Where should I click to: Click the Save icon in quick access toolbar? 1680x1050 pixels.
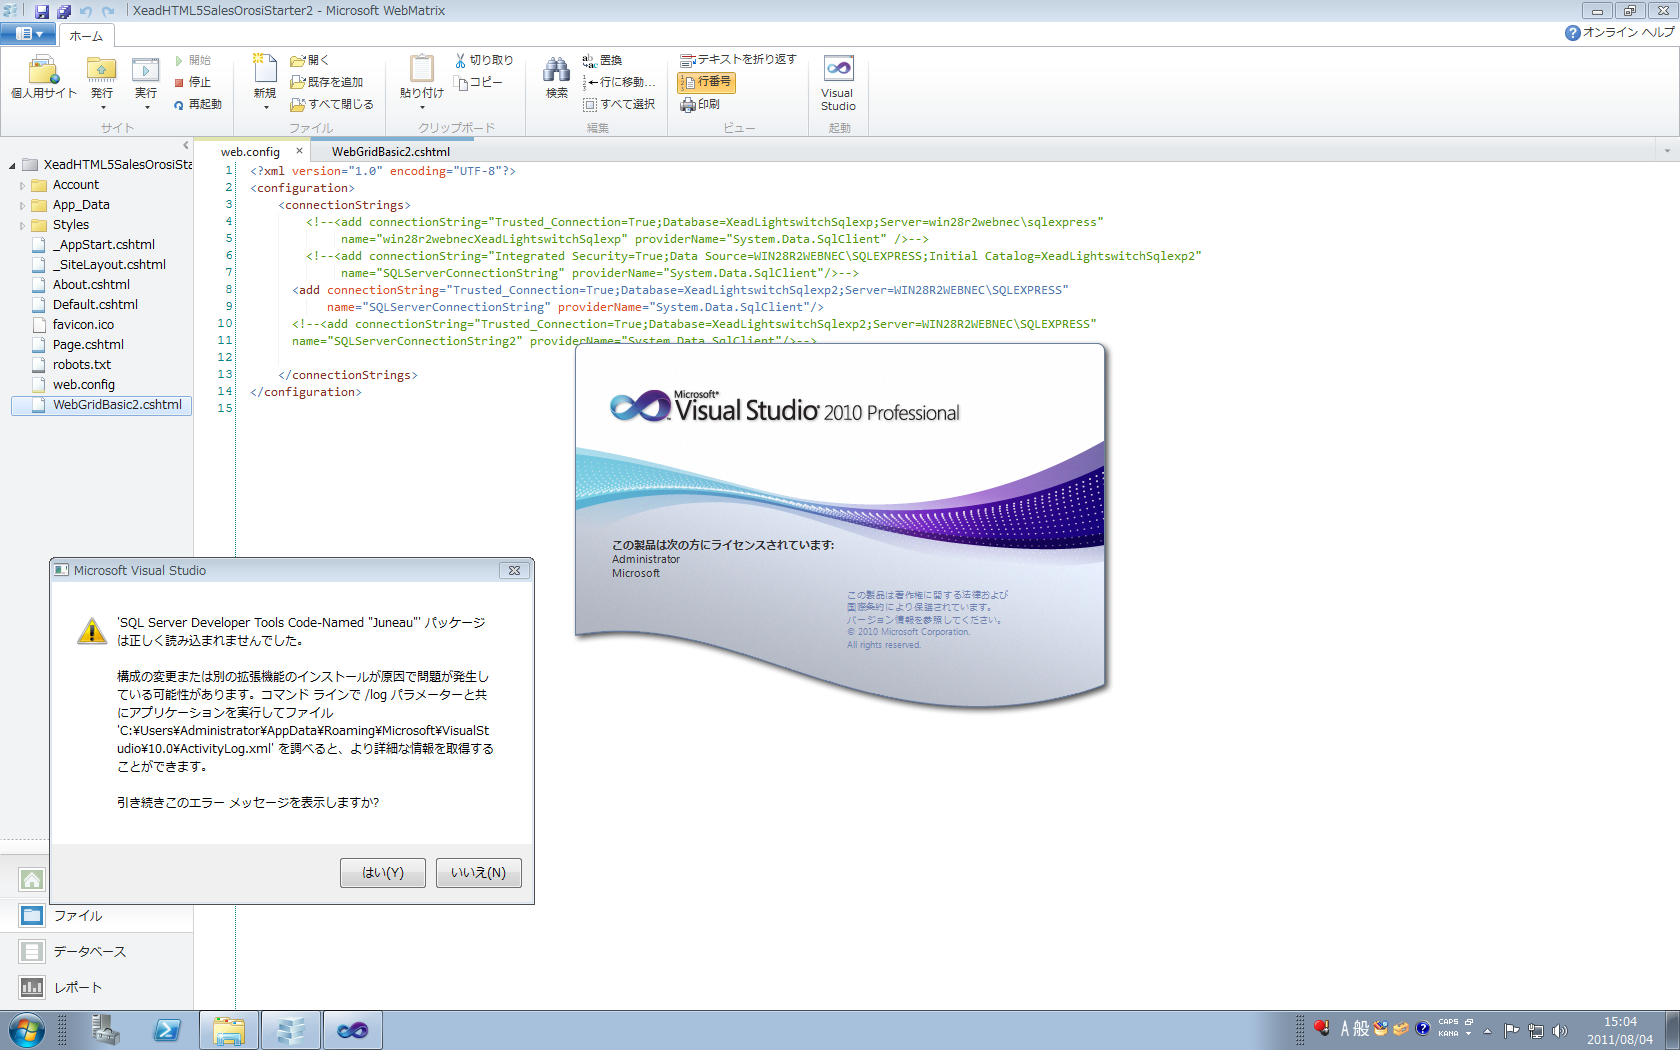[x=42, y=11]
